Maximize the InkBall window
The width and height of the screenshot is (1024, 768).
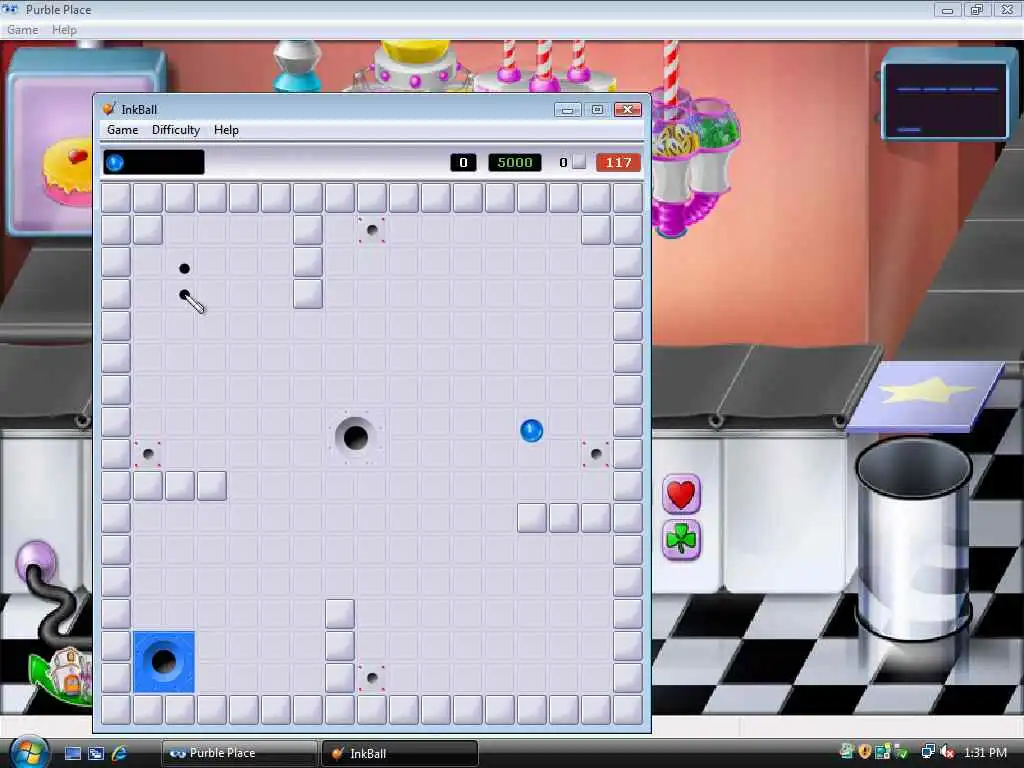596,110
